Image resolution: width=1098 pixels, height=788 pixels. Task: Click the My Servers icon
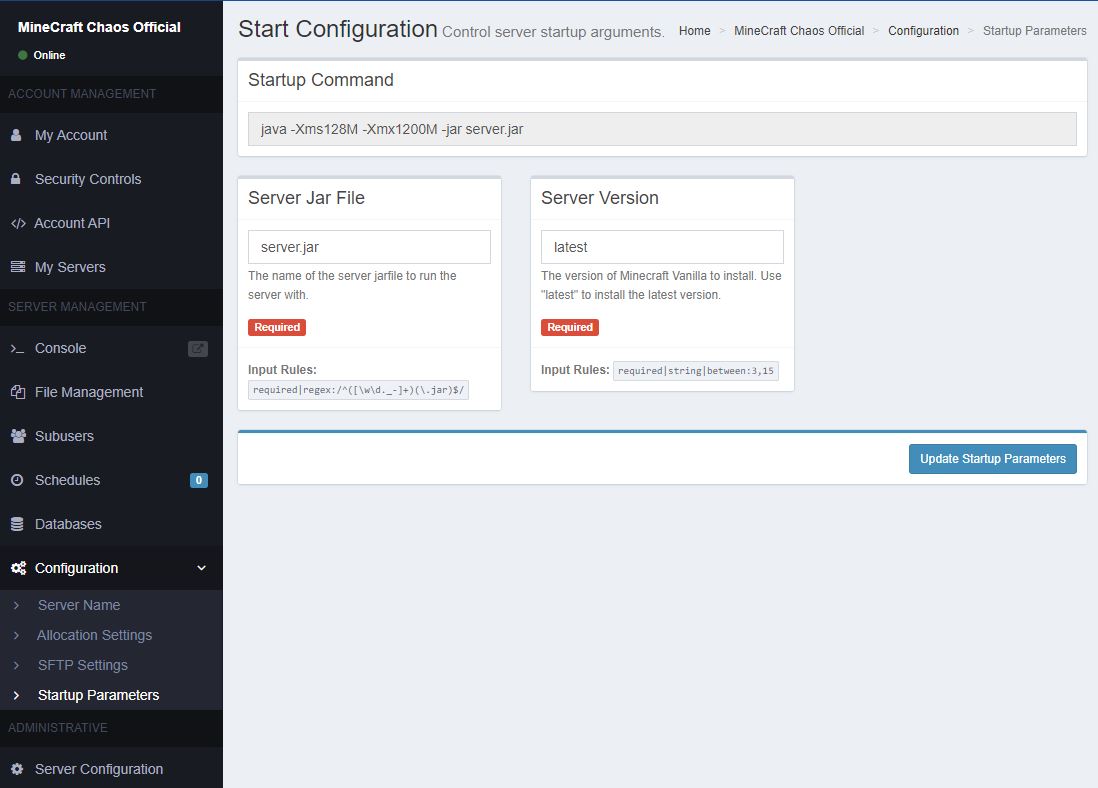point(17,267)
